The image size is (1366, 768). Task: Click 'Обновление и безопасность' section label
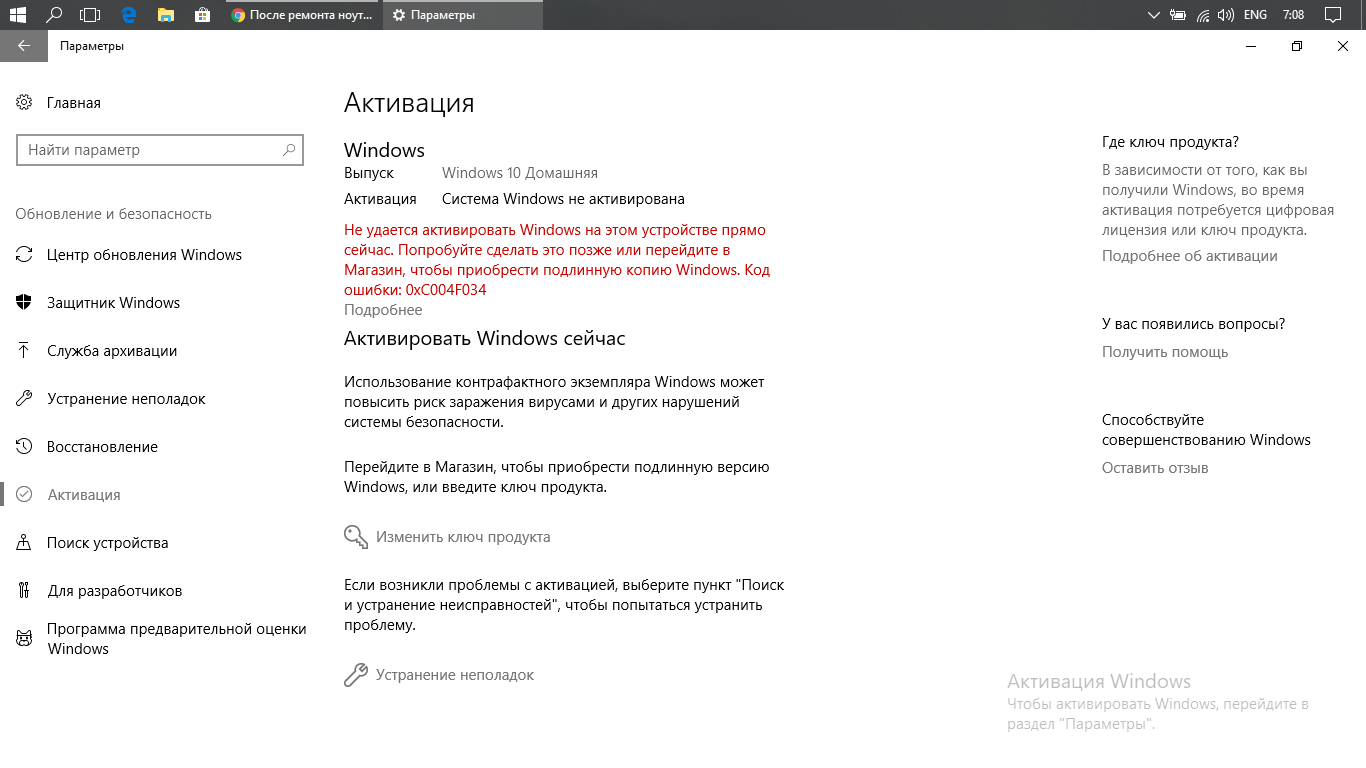(114, 214)
